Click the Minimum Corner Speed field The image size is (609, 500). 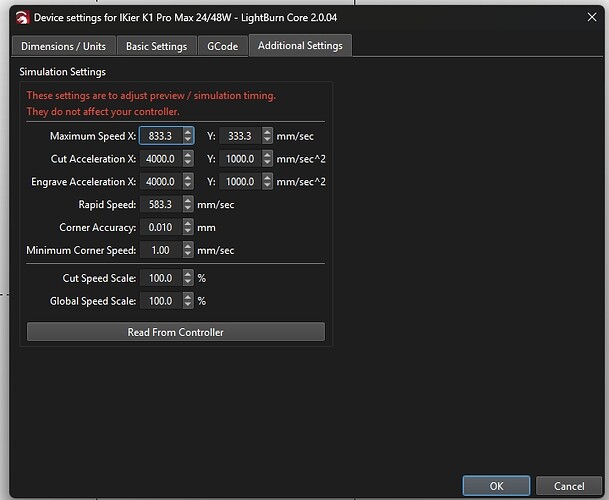(x=161, y=250)
